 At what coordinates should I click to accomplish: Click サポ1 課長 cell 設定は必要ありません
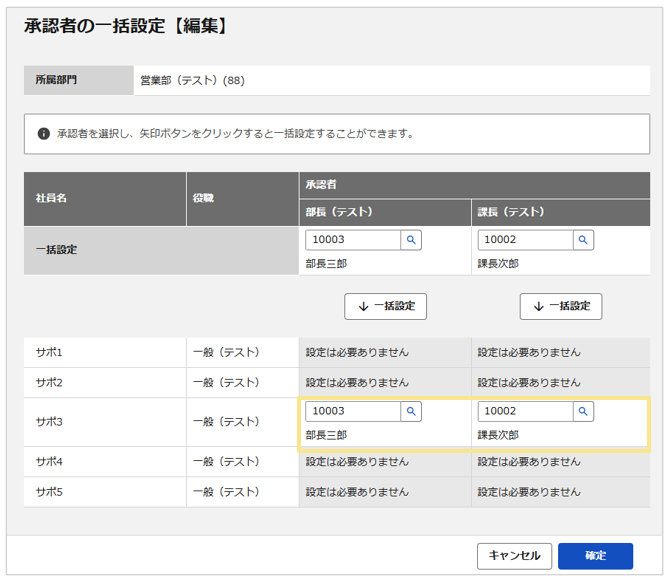pyautogui.click(x=529, y=352)
